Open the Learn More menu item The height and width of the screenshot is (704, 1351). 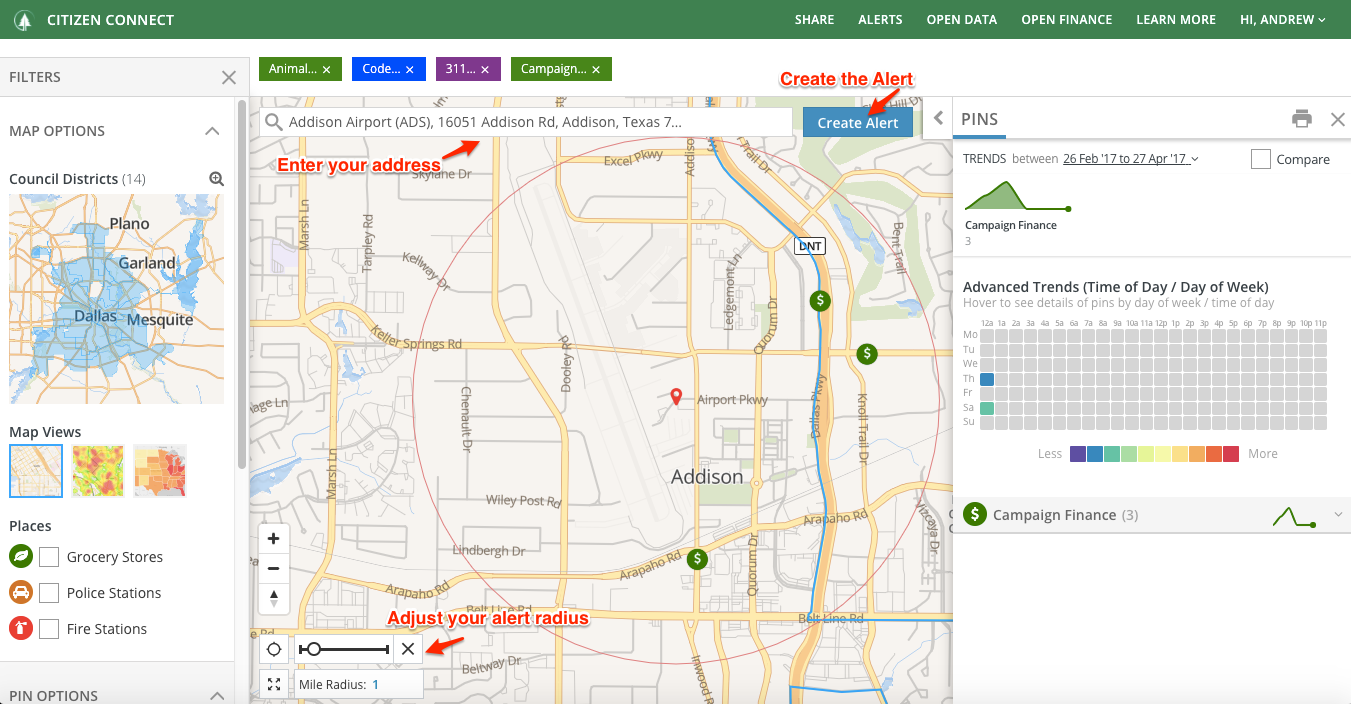(x=1176, y=20)
